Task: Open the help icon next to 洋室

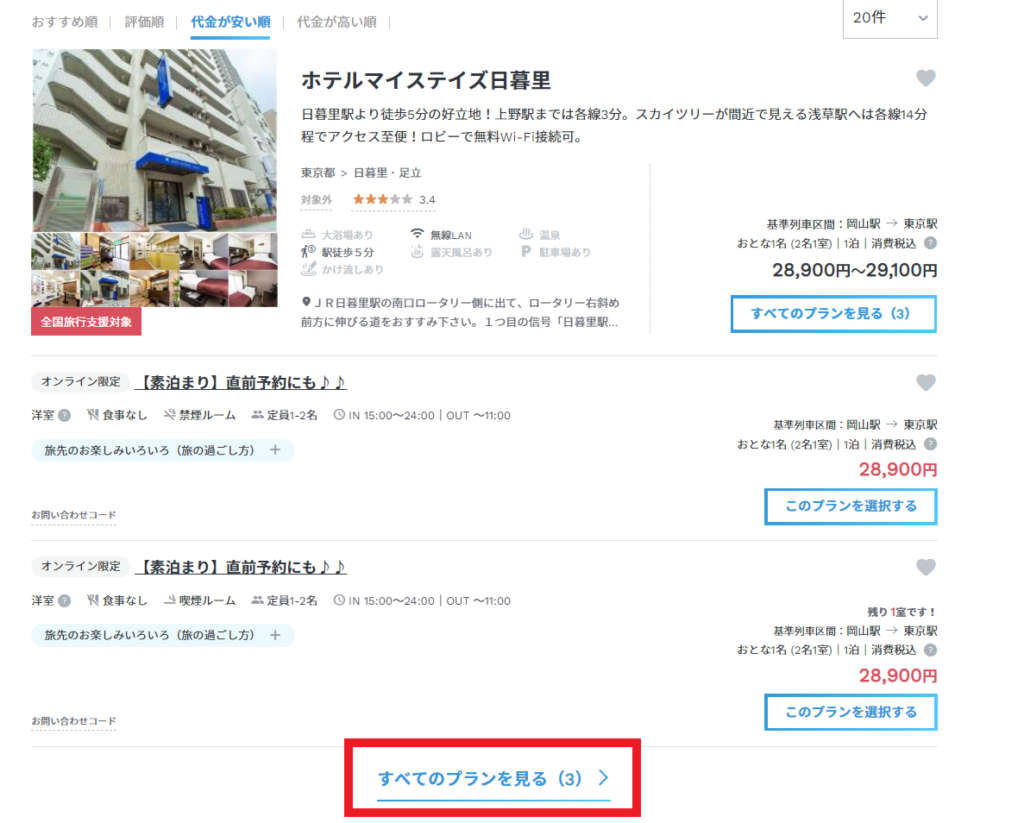Action: click(x=66, y=415)
